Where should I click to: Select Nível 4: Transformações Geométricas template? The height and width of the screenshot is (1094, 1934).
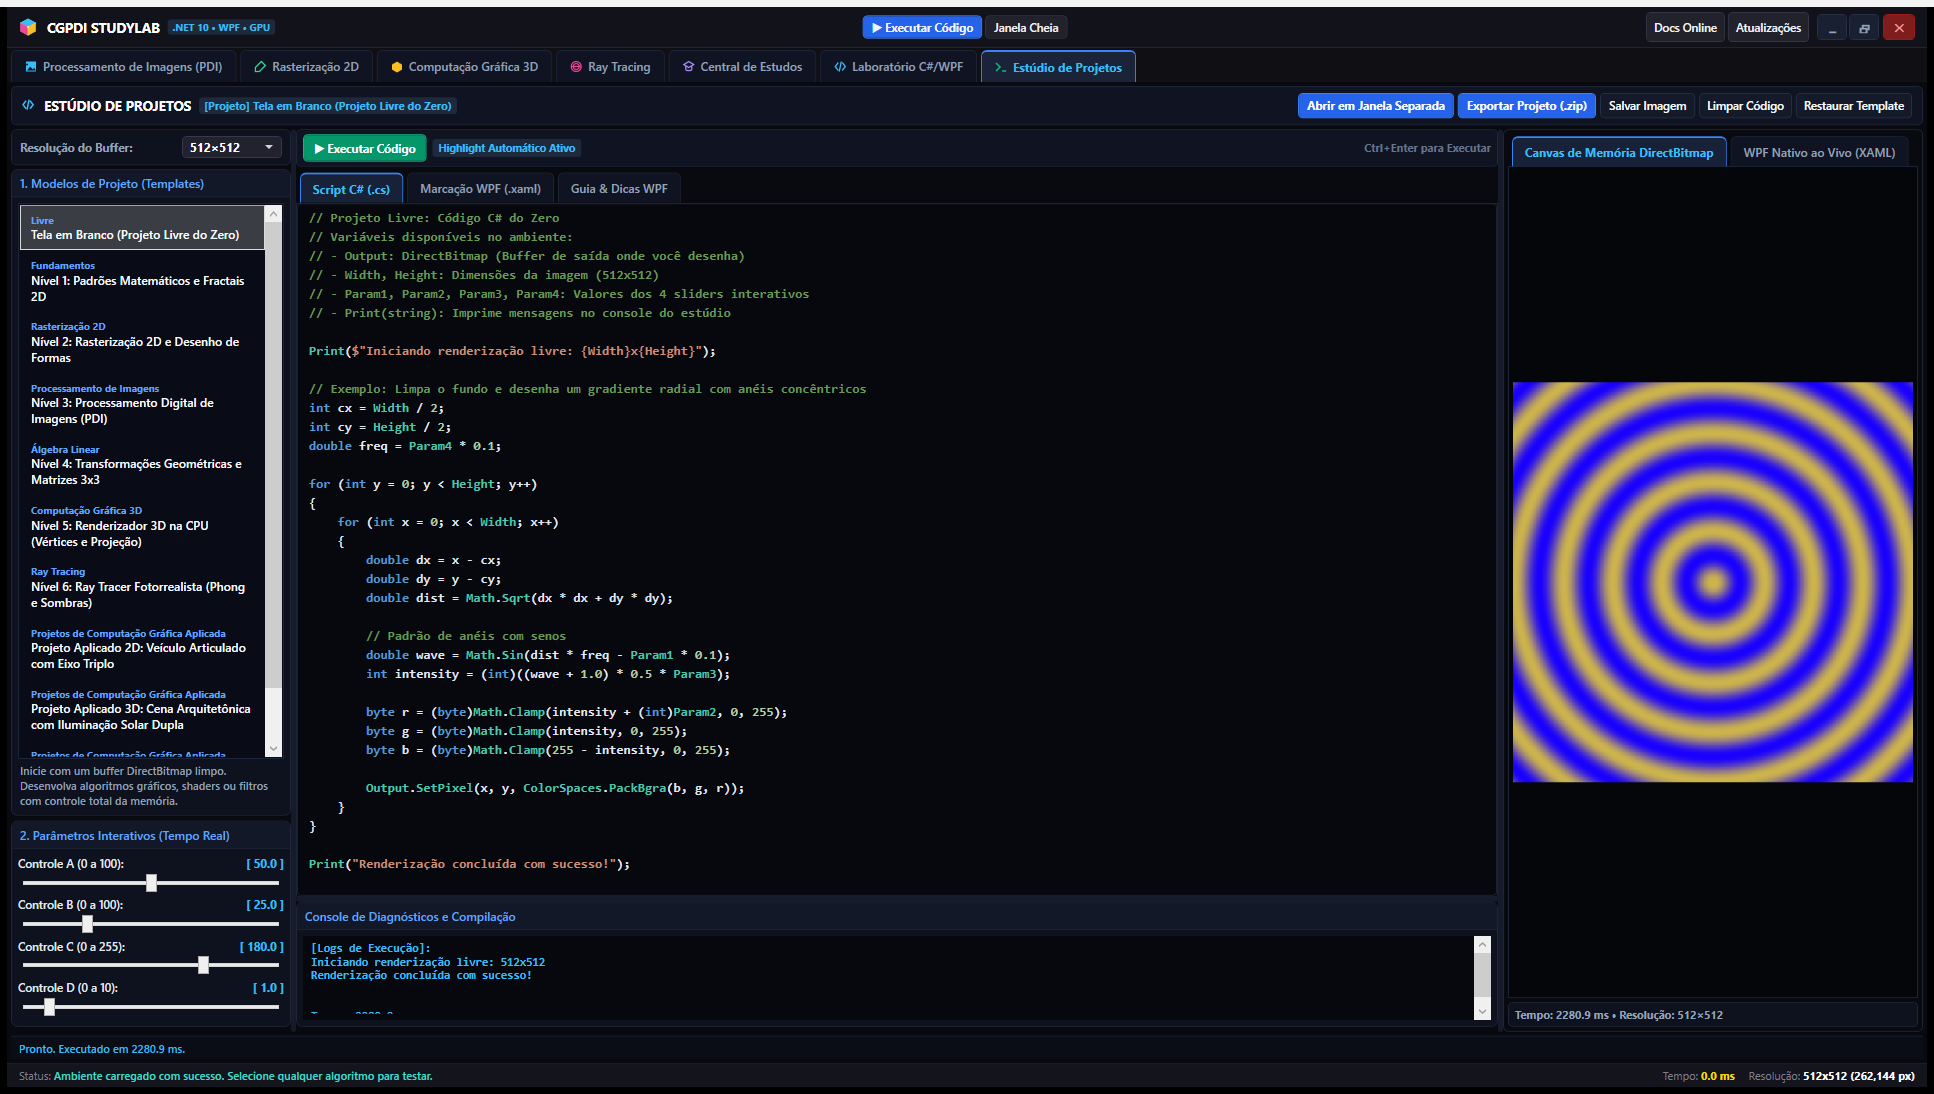[142, 465]
